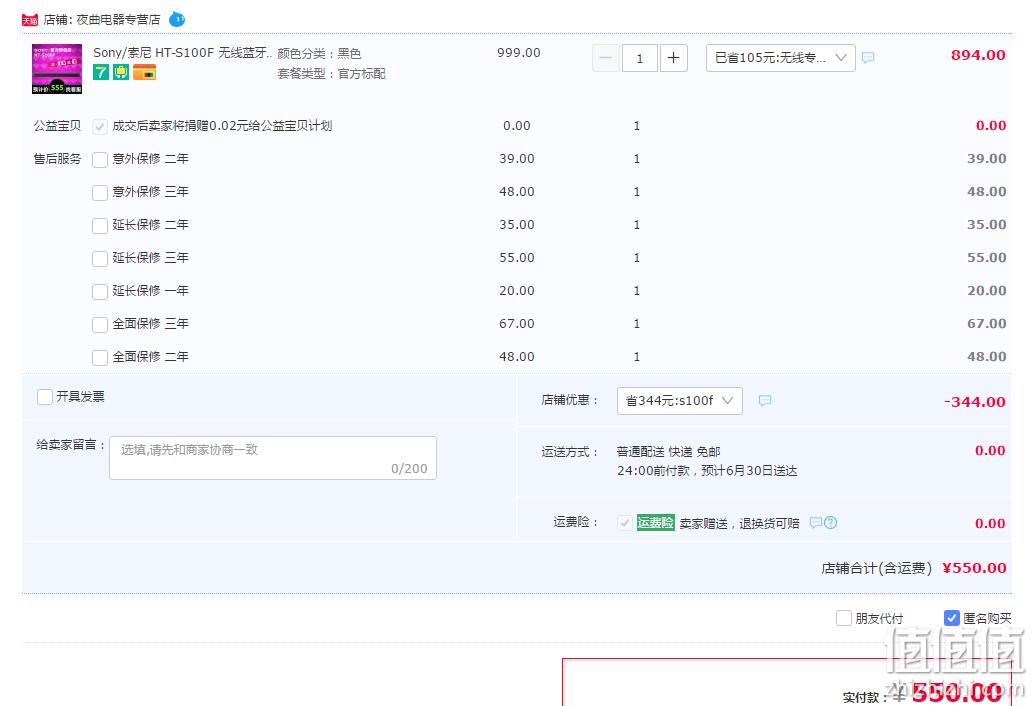The width and height of the screenshot is (1034, 706).
Task: Check 全面保修 三年 option
Action: click(100, 324)
